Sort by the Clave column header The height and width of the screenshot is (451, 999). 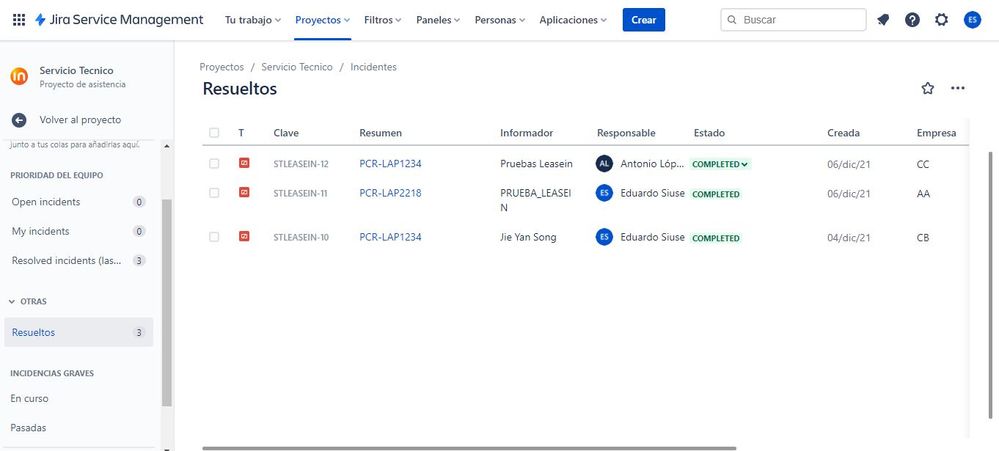(286, 133)
